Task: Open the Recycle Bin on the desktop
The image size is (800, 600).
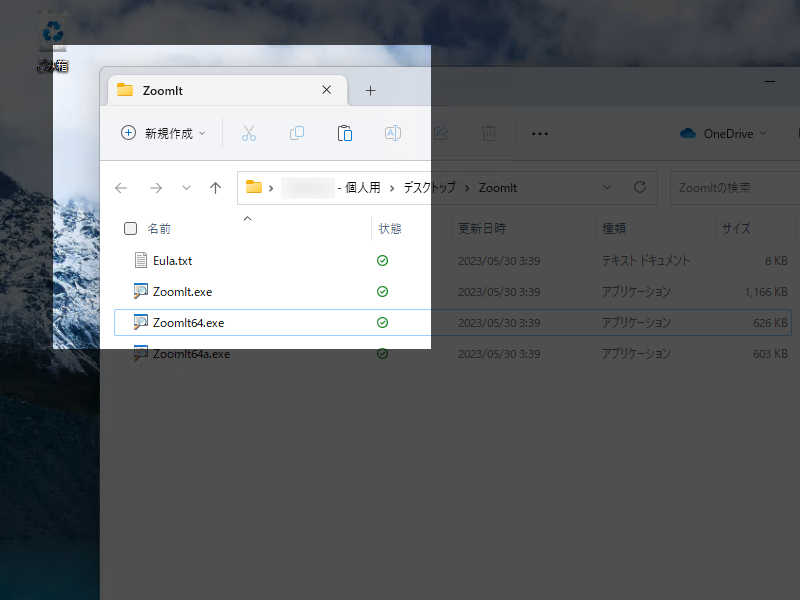Action: (x=51, y=30)
